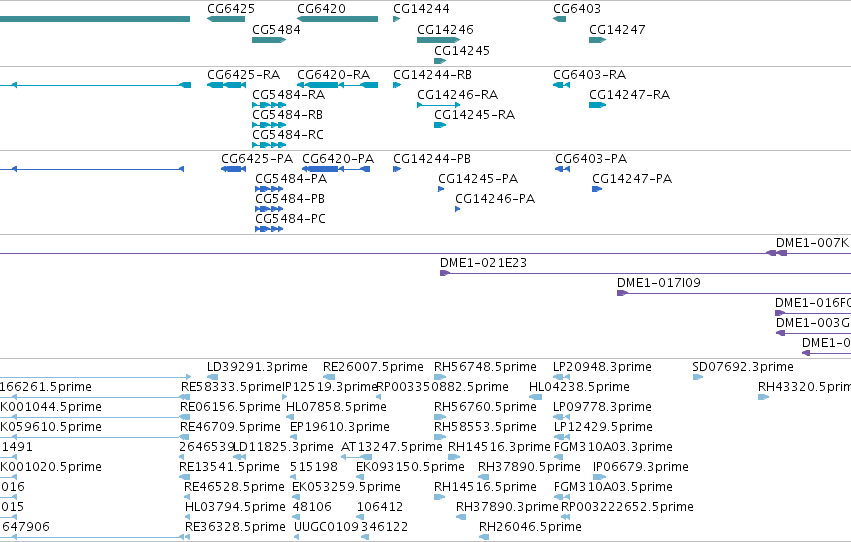Click the CG14245-RA transcript label
Screen dimensions: 851x542
474,115
